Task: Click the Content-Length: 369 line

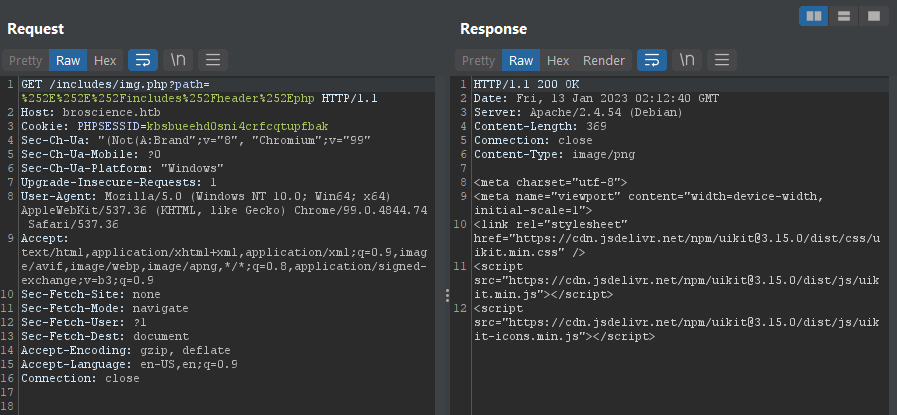Action: tap(540, 126)
